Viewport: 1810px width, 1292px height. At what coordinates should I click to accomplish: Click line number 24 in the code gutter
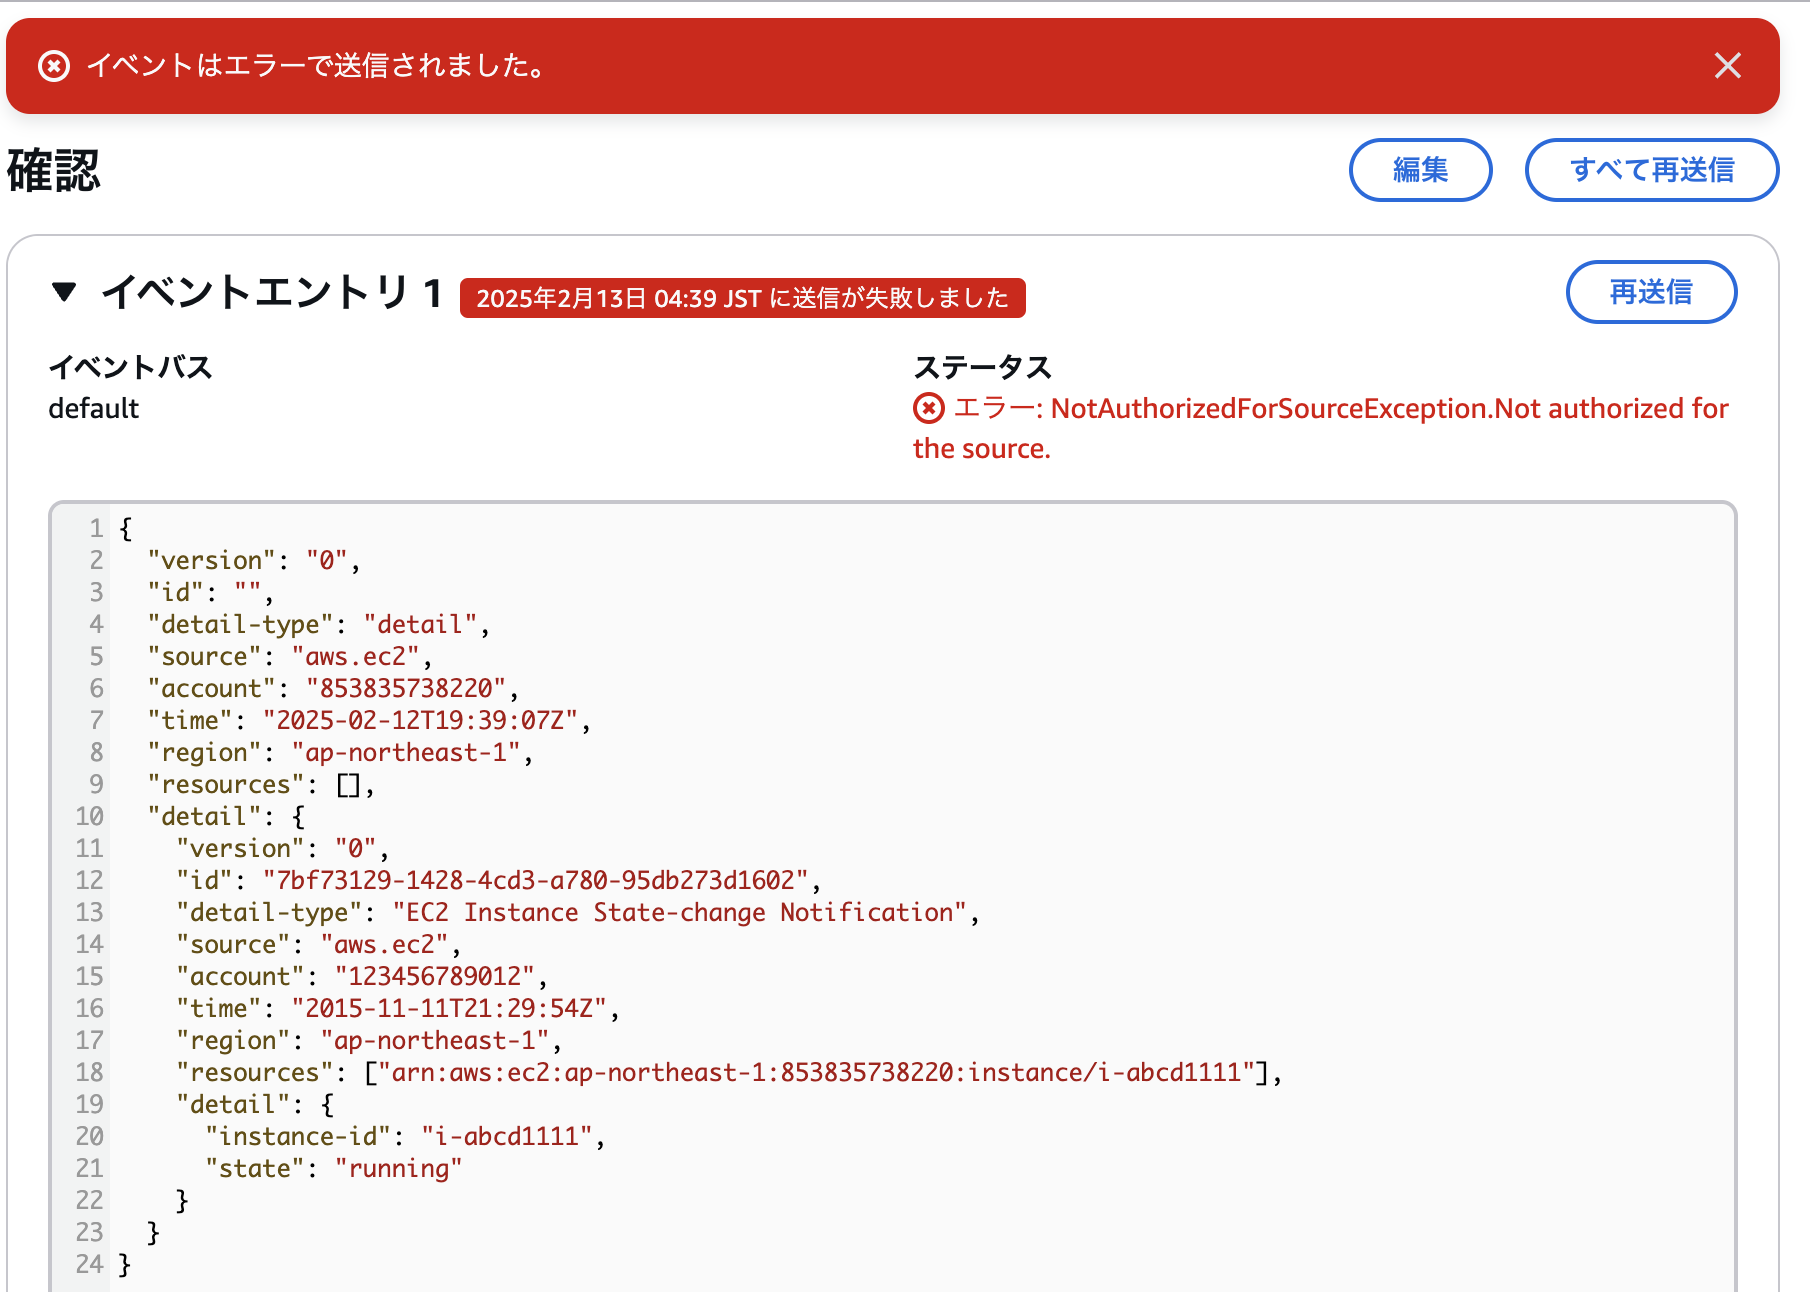click(89, 1264)
